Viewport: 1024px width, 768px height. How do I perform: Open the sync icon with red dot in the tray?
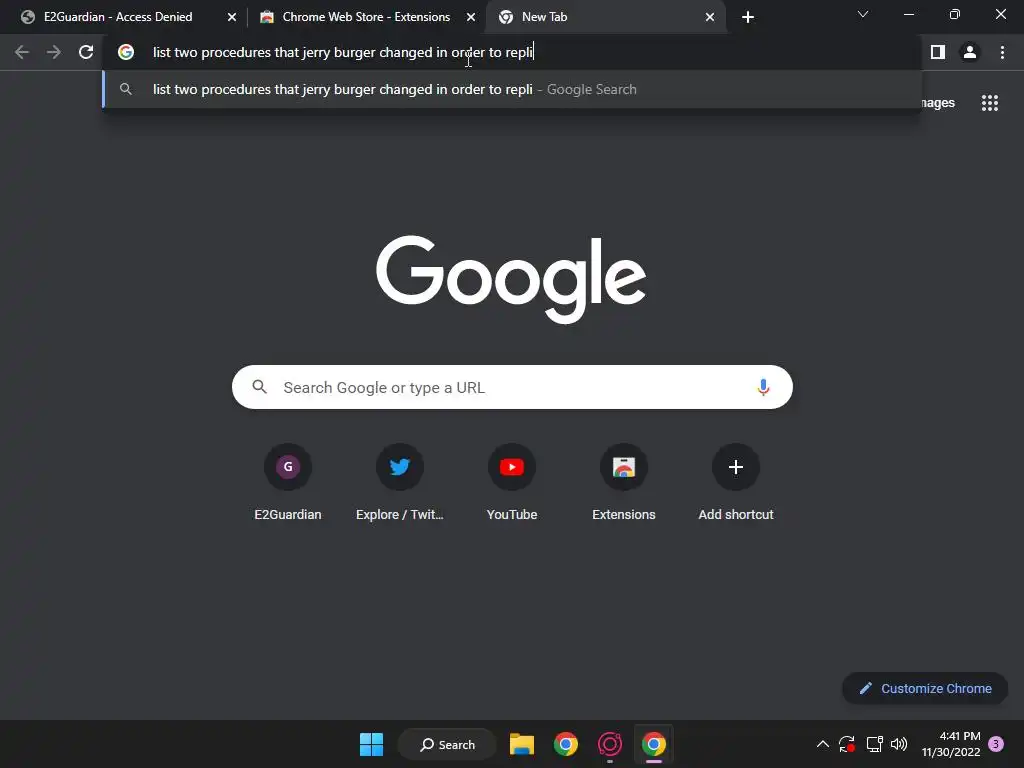tap(847, 744)
